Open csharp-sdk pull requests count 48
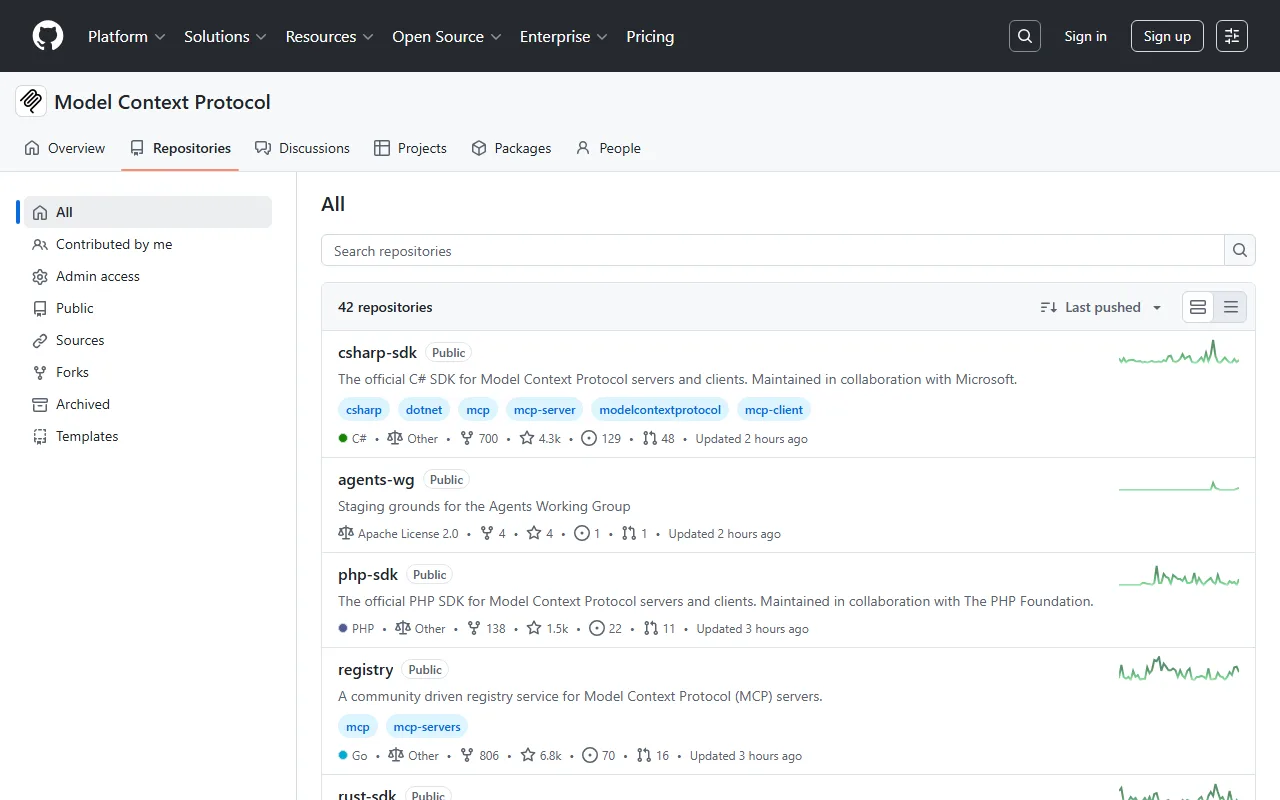The height and width of the screenshot is (800, 1280). (x=659, y=438)
